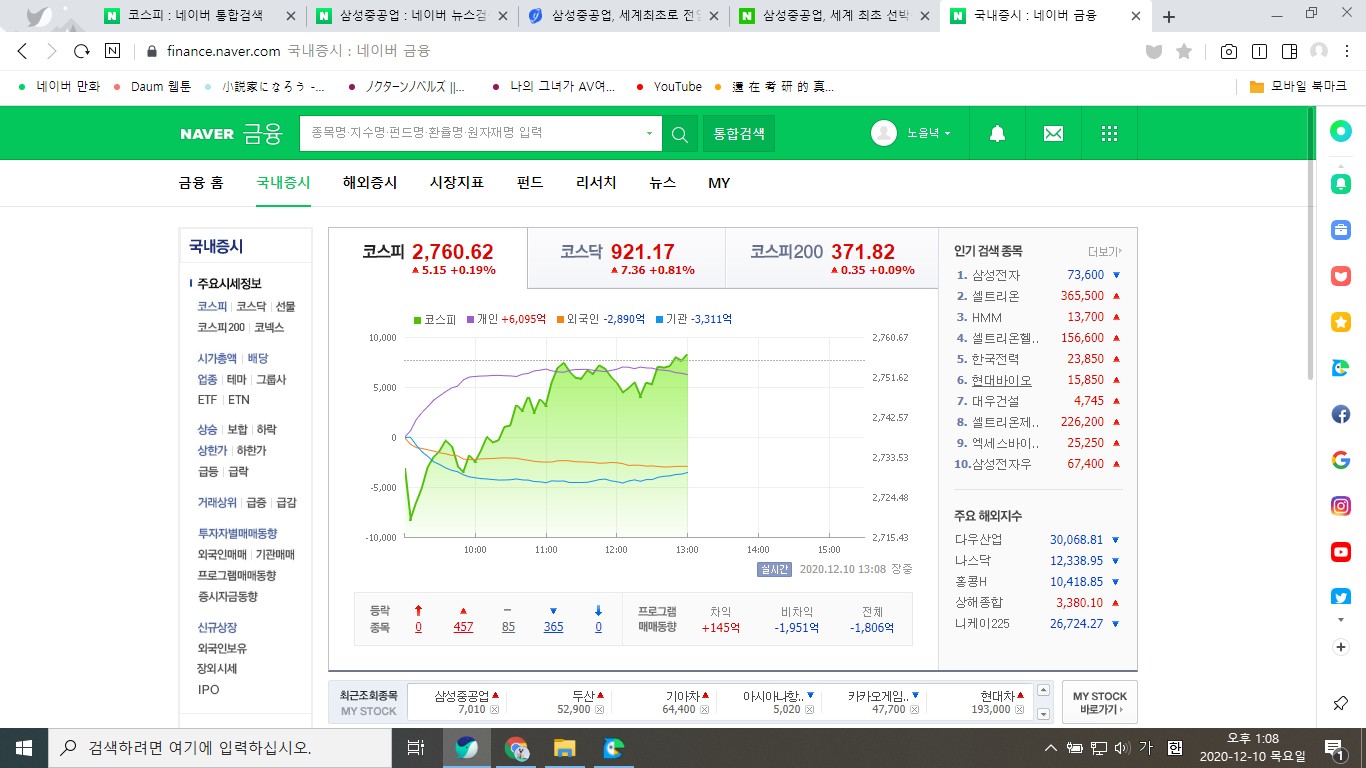Open the 리서치 menu
The image size is (1366, 768).
pyautogui.click(x=596, y=183)
